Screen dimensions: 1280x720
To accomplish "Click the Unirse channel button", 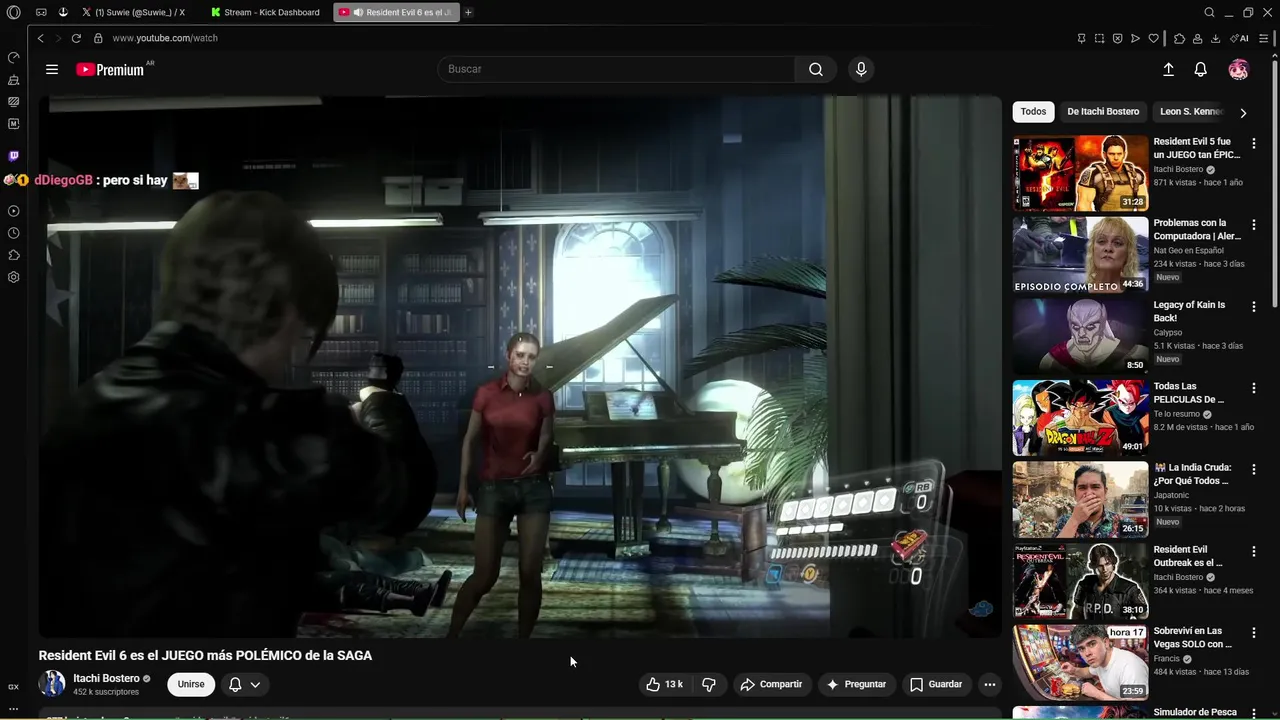I will pyautogui.click(x=191, y=684).
